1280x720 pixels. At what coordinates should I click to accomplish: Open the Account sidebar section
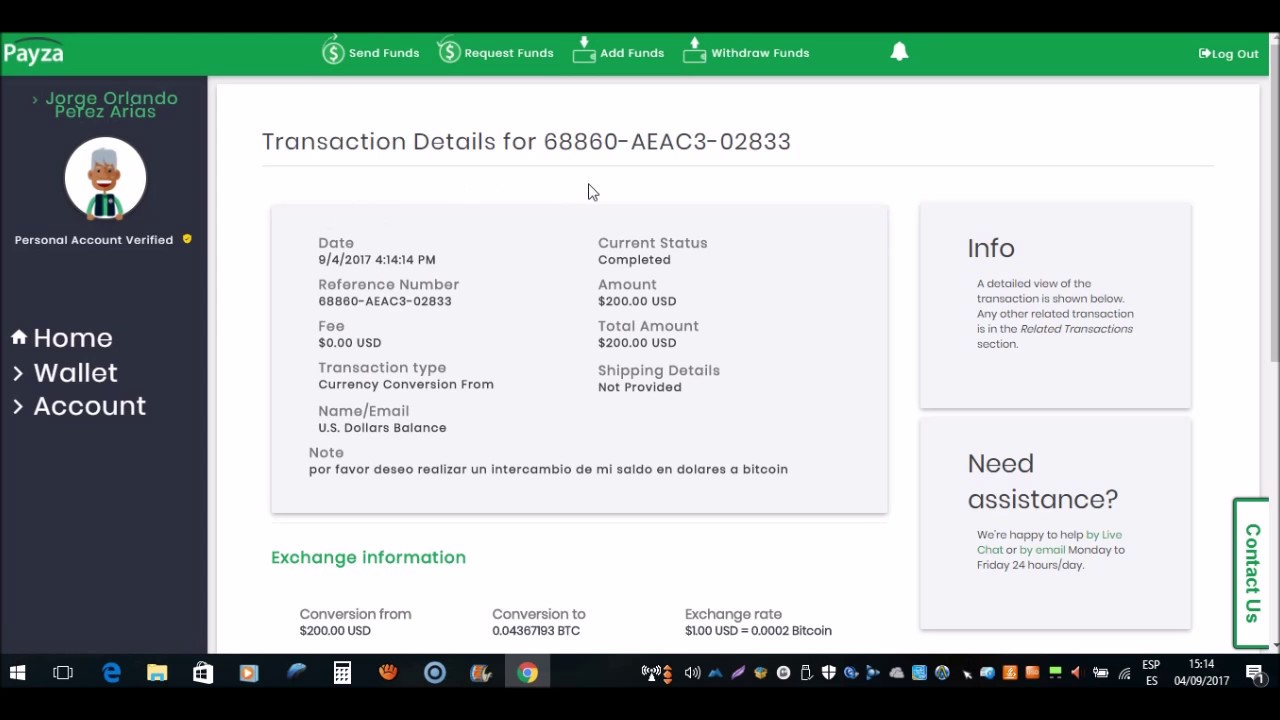tap(89, 406)
